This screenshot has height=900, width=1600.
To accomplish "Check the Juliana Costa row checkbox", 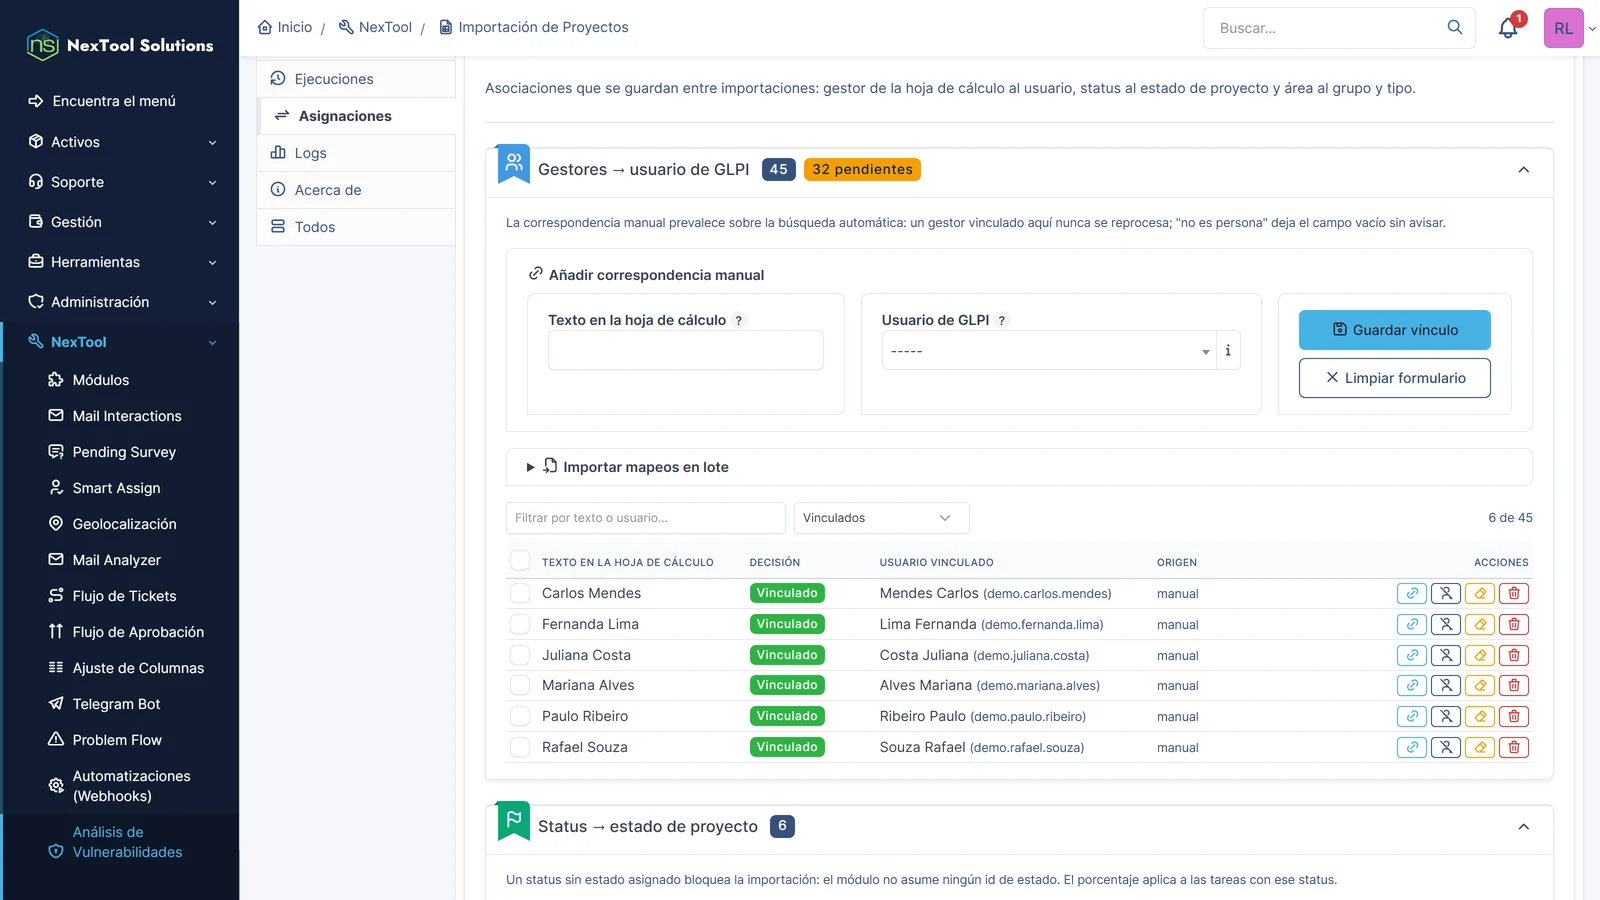I will tap(520, 655).
